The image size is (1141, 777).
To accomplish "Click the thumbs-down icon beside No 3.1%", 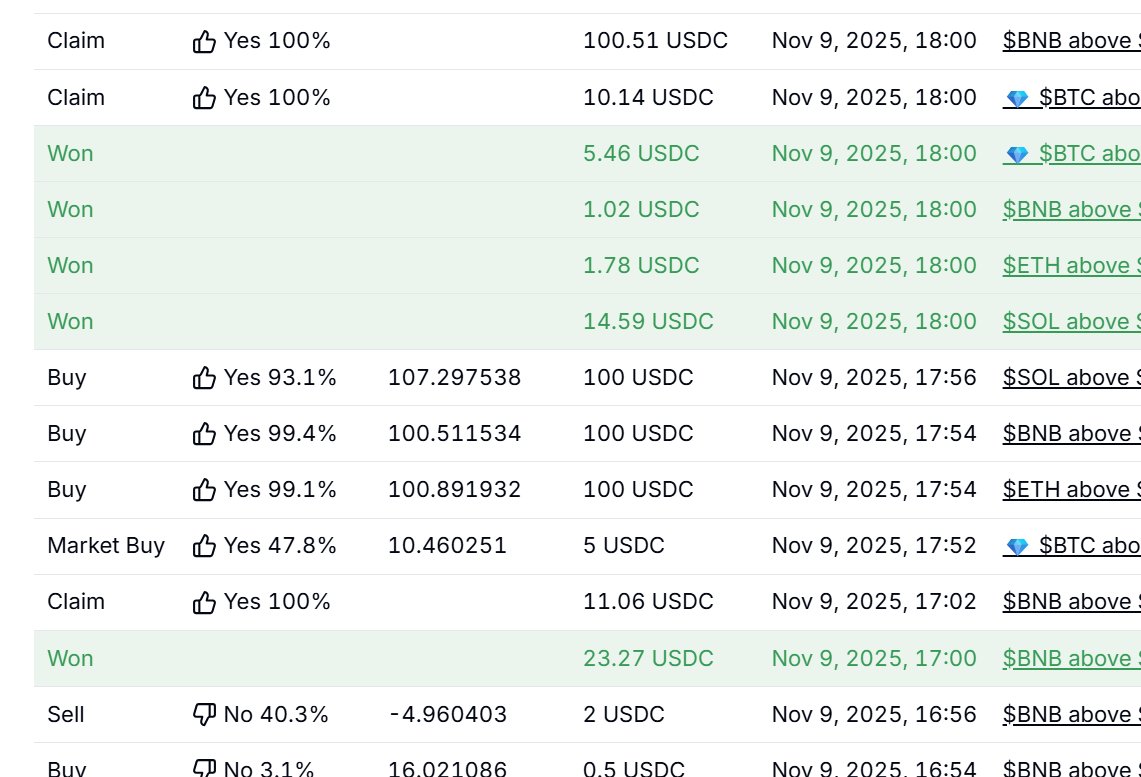I will [204, 766].
